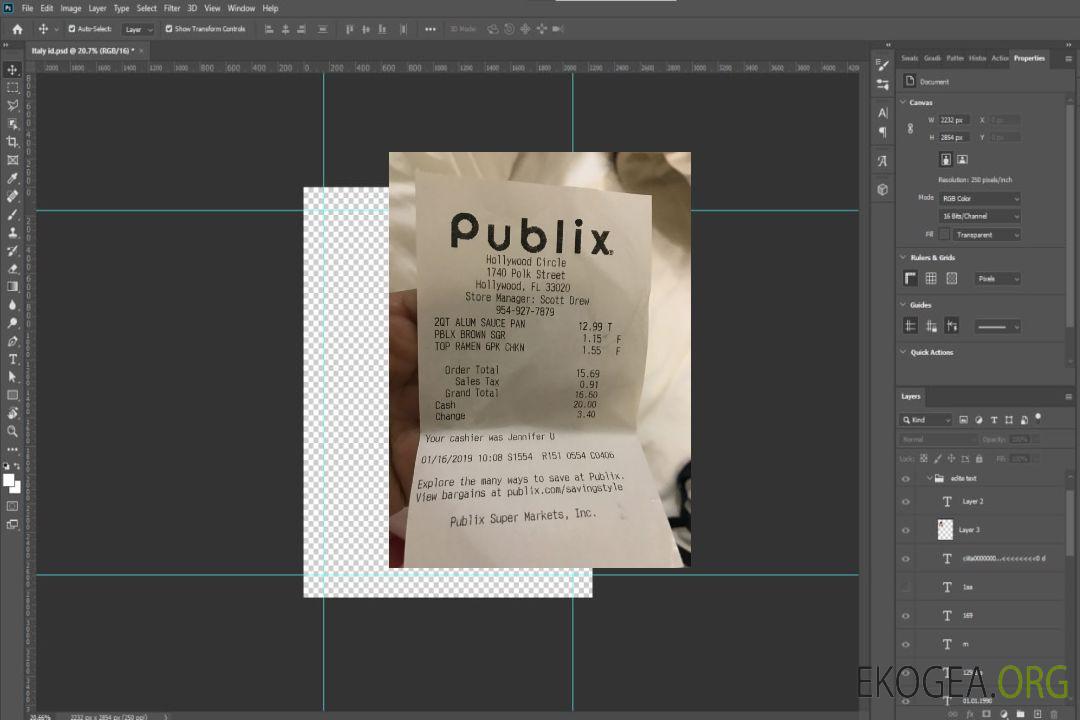Click the canvas width W field
The image size is (1080, 720).
(954, 120)
